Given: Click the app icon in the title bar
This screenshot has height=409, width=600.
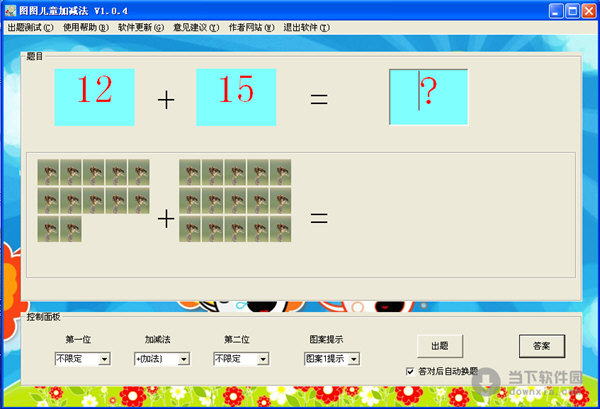Looking at the screenshot, I should (x=10, y=10).
